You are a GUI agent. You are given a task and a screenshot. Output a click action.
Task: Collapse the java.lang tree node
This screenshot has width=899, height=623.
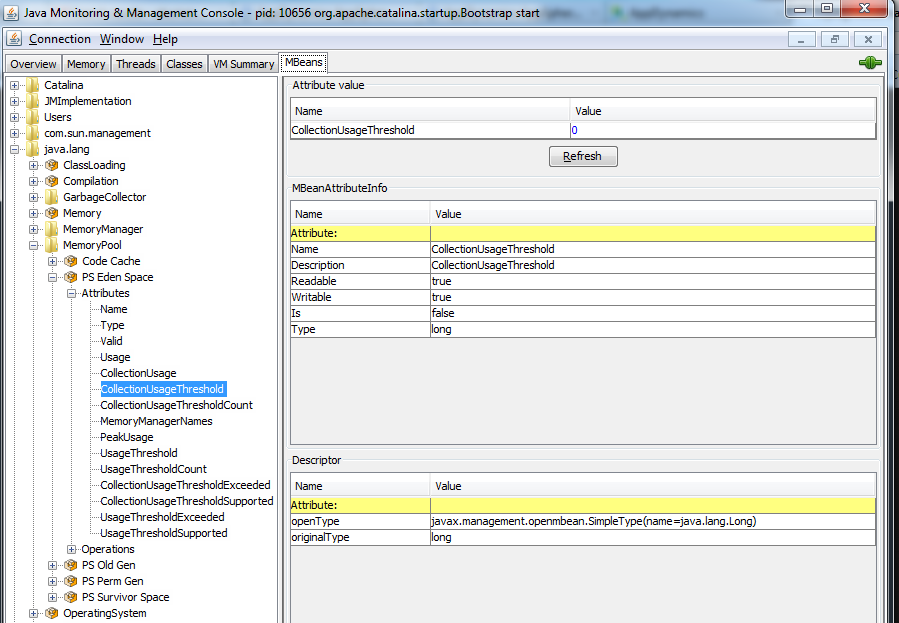point(15,149)
